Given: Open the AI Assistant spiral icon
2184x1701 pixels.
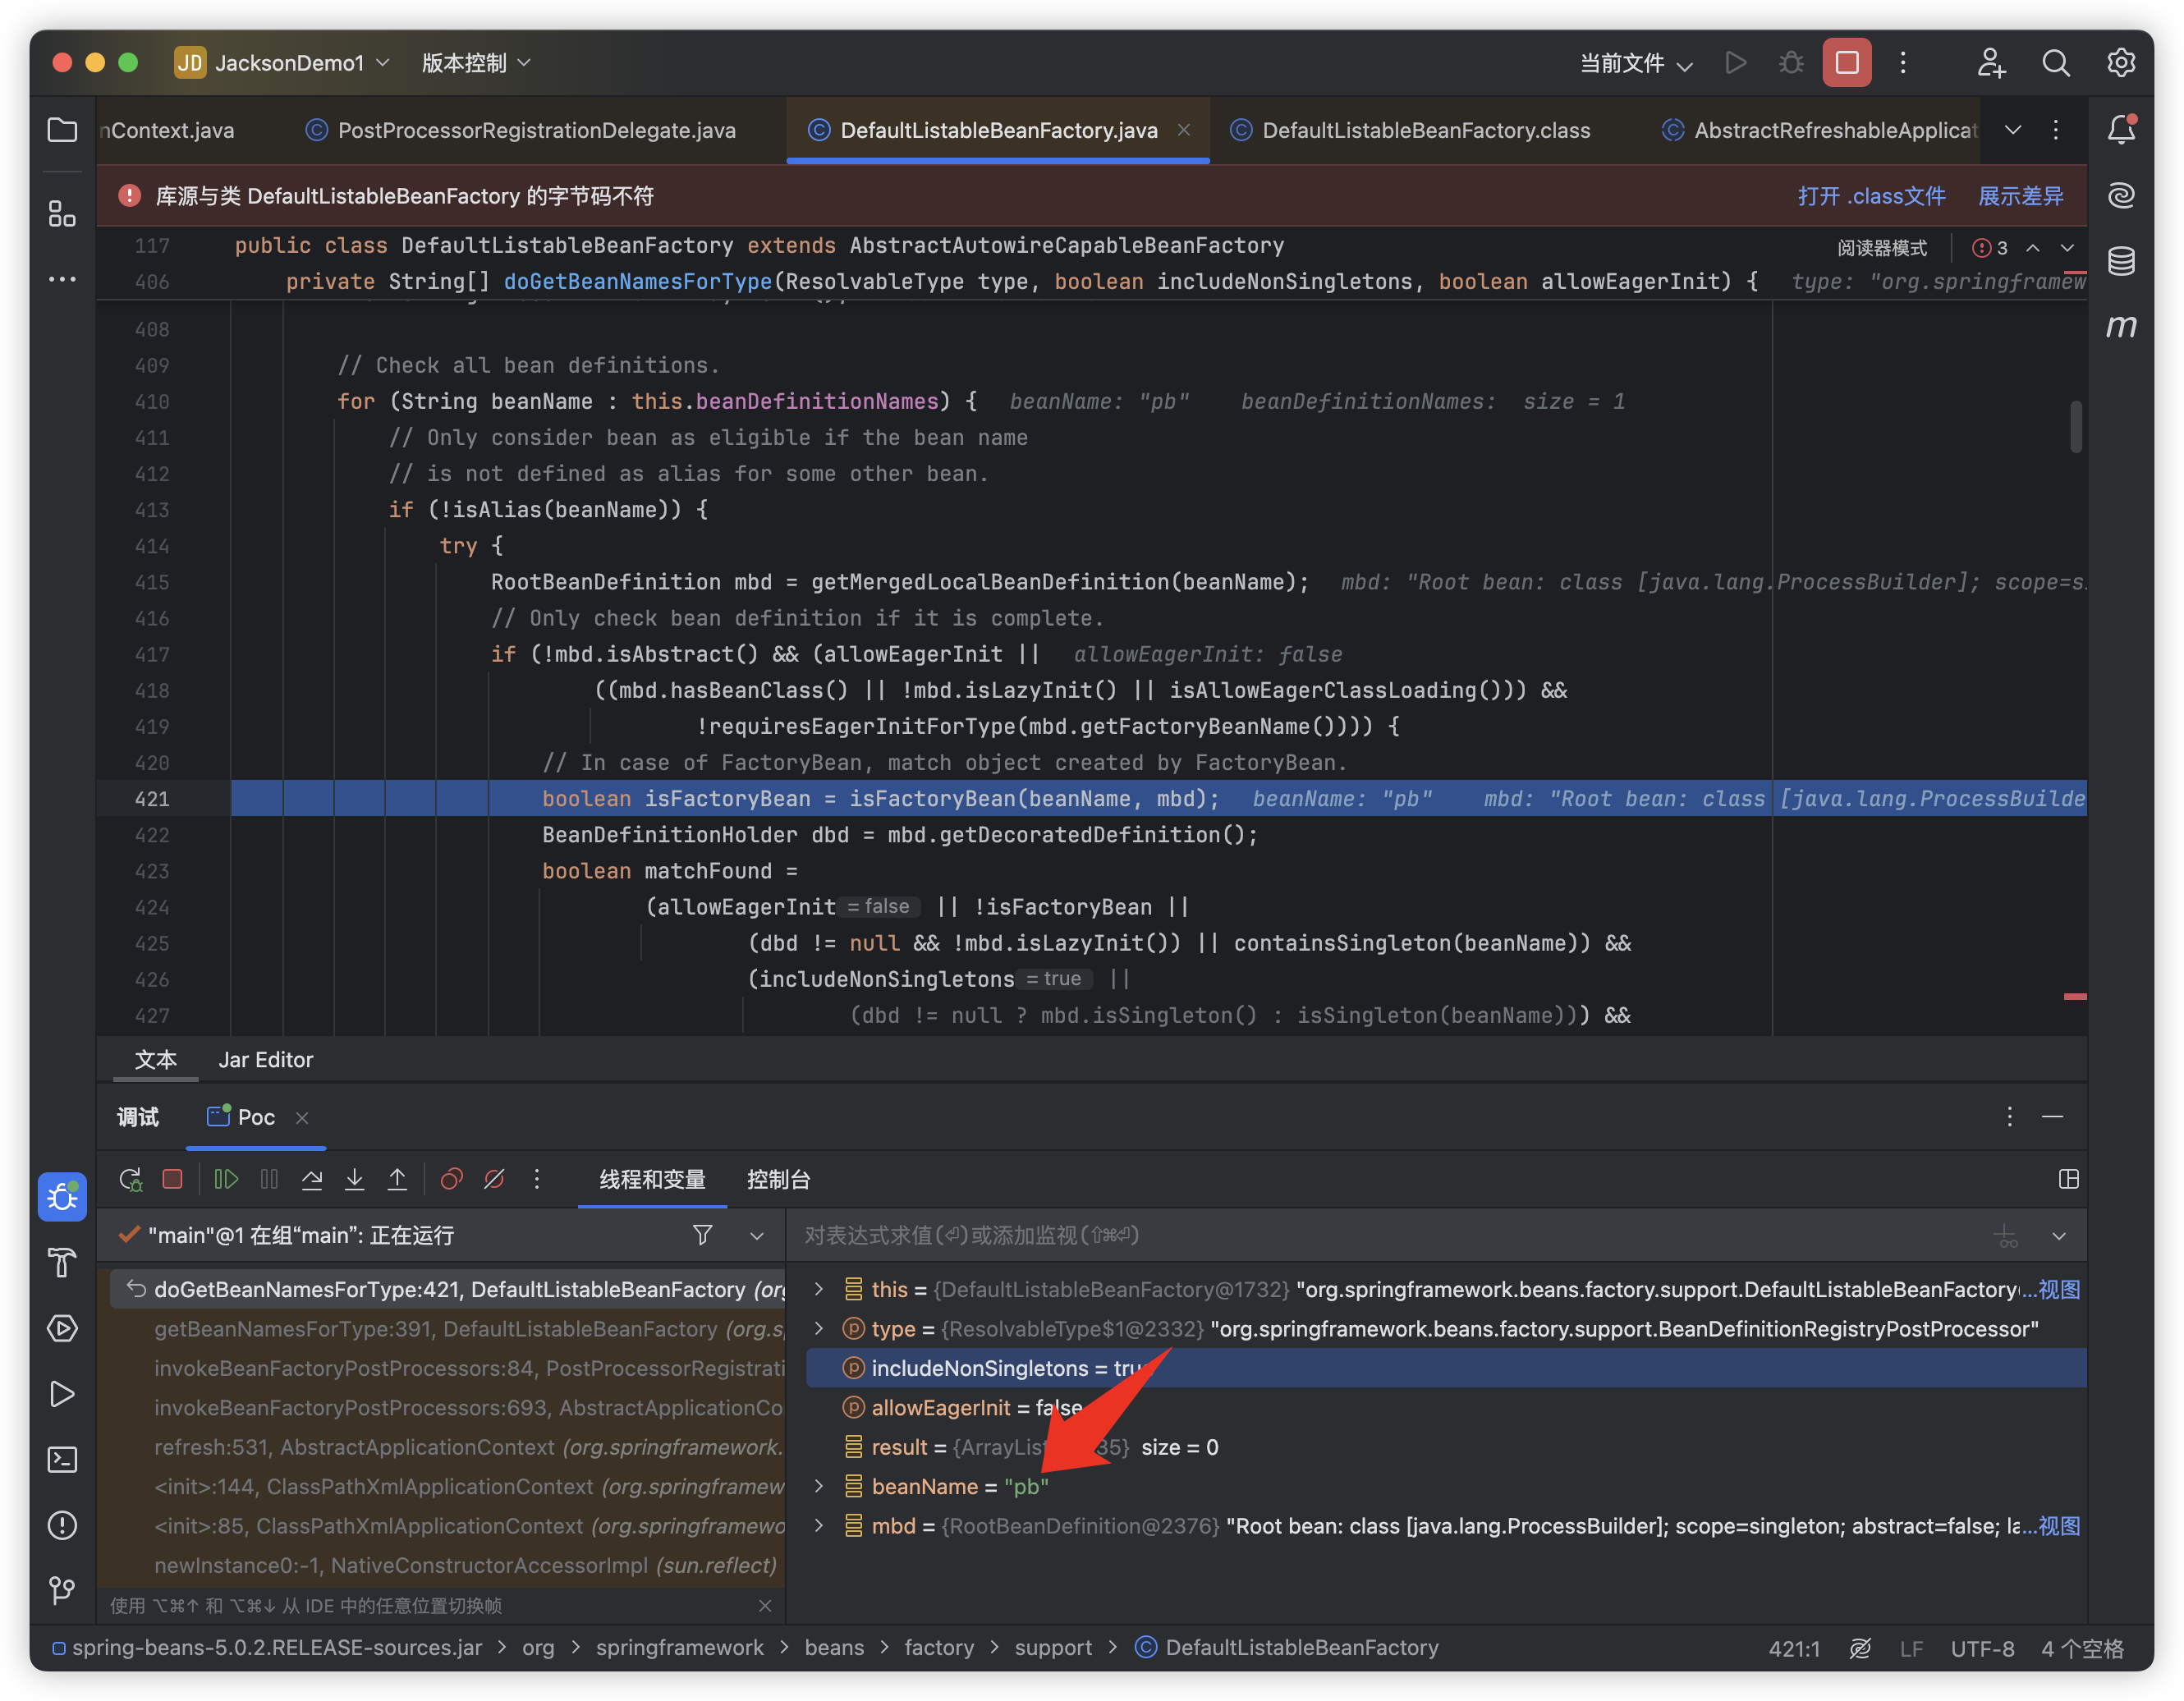Looking at the screenshot, I should click(x=2121, y=195).
